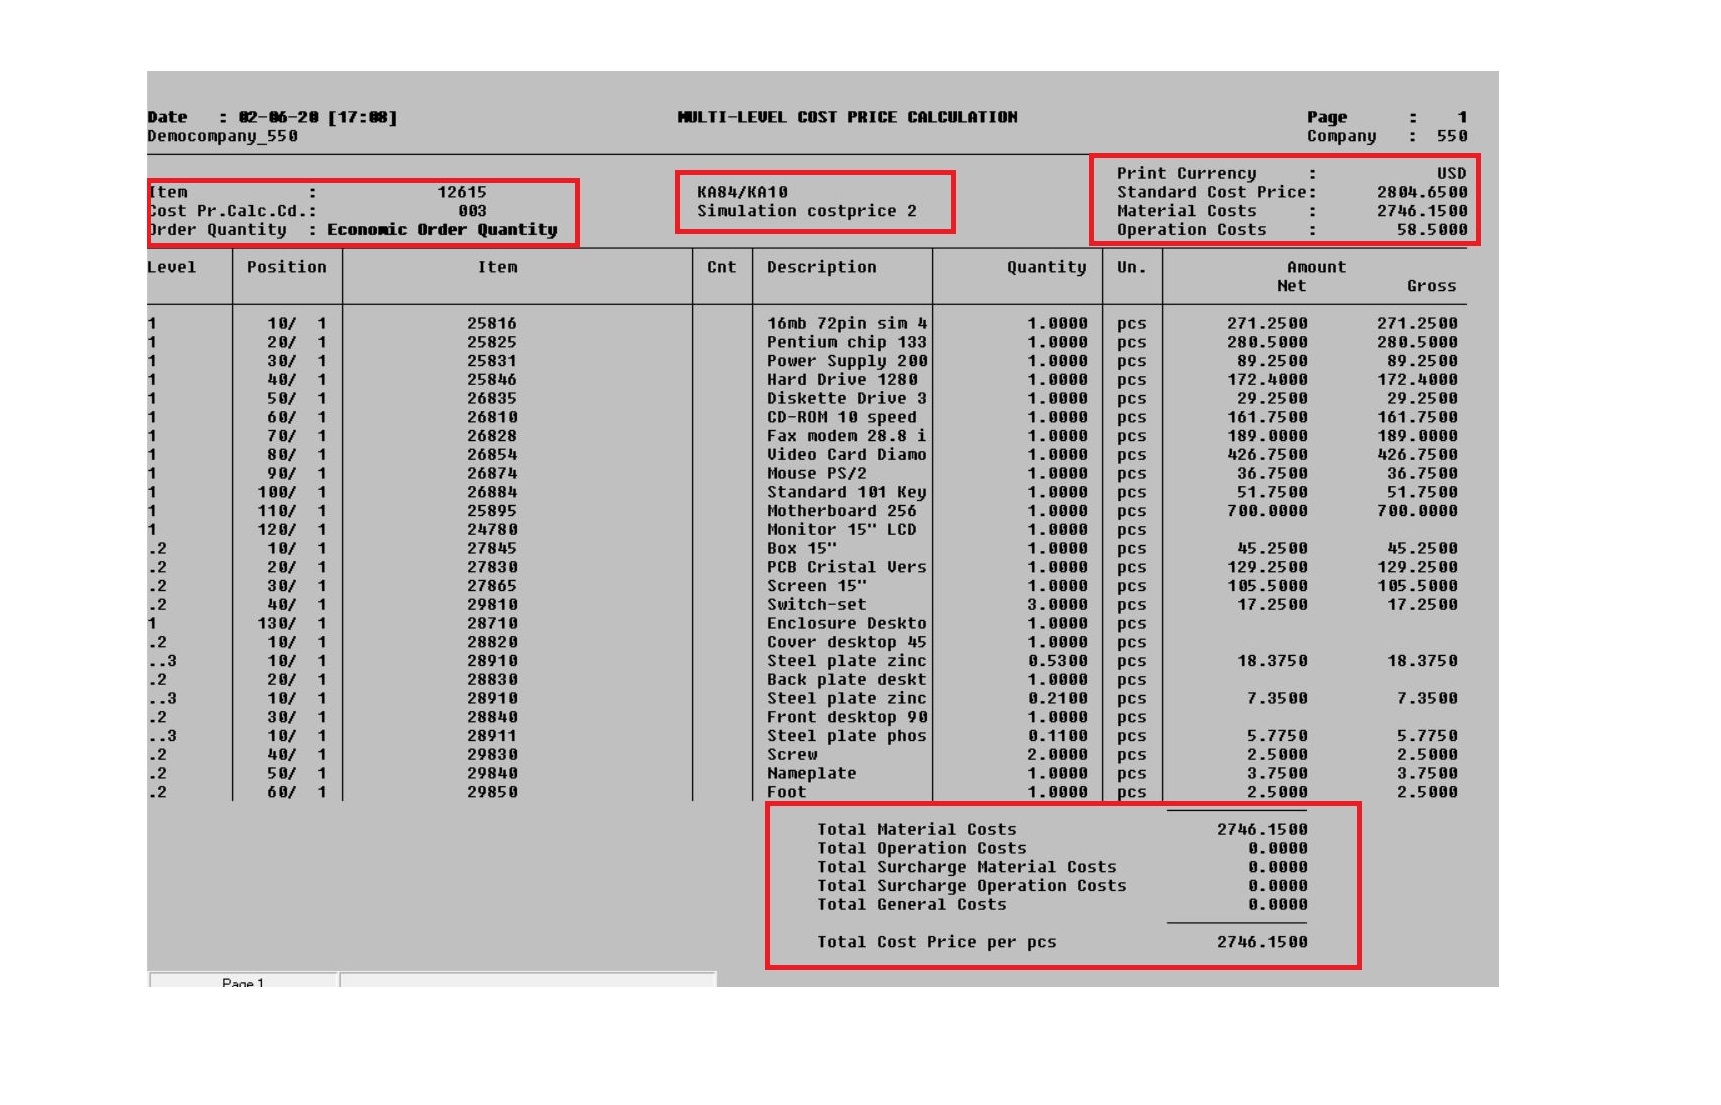Select the Pentium chip 133 row description

[x=846, y=342]
